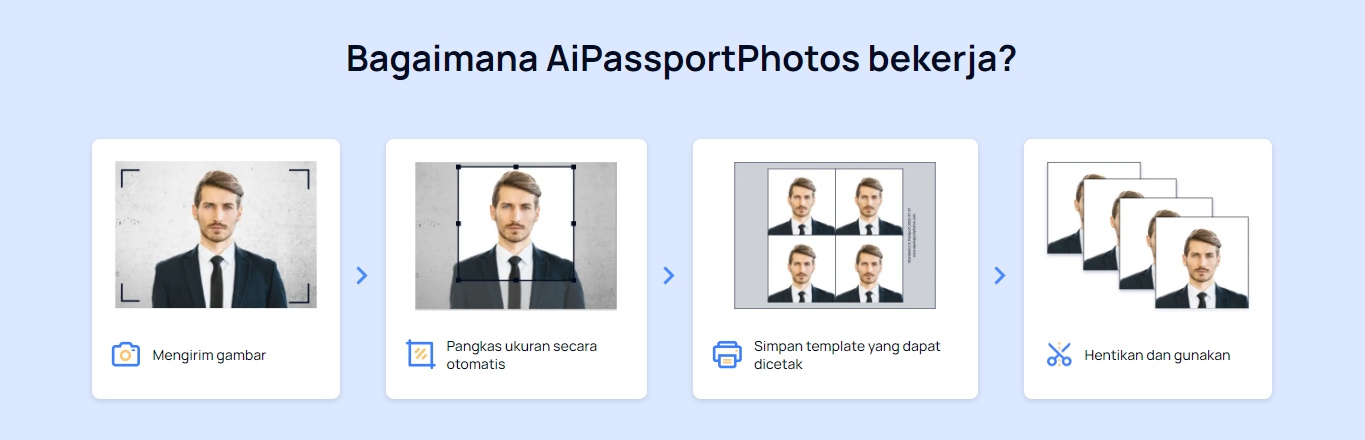Click the scissors icon beside Hentikan dan gunakan
This screenshot has height=440, width=1365.
[x=1059, y=354]
